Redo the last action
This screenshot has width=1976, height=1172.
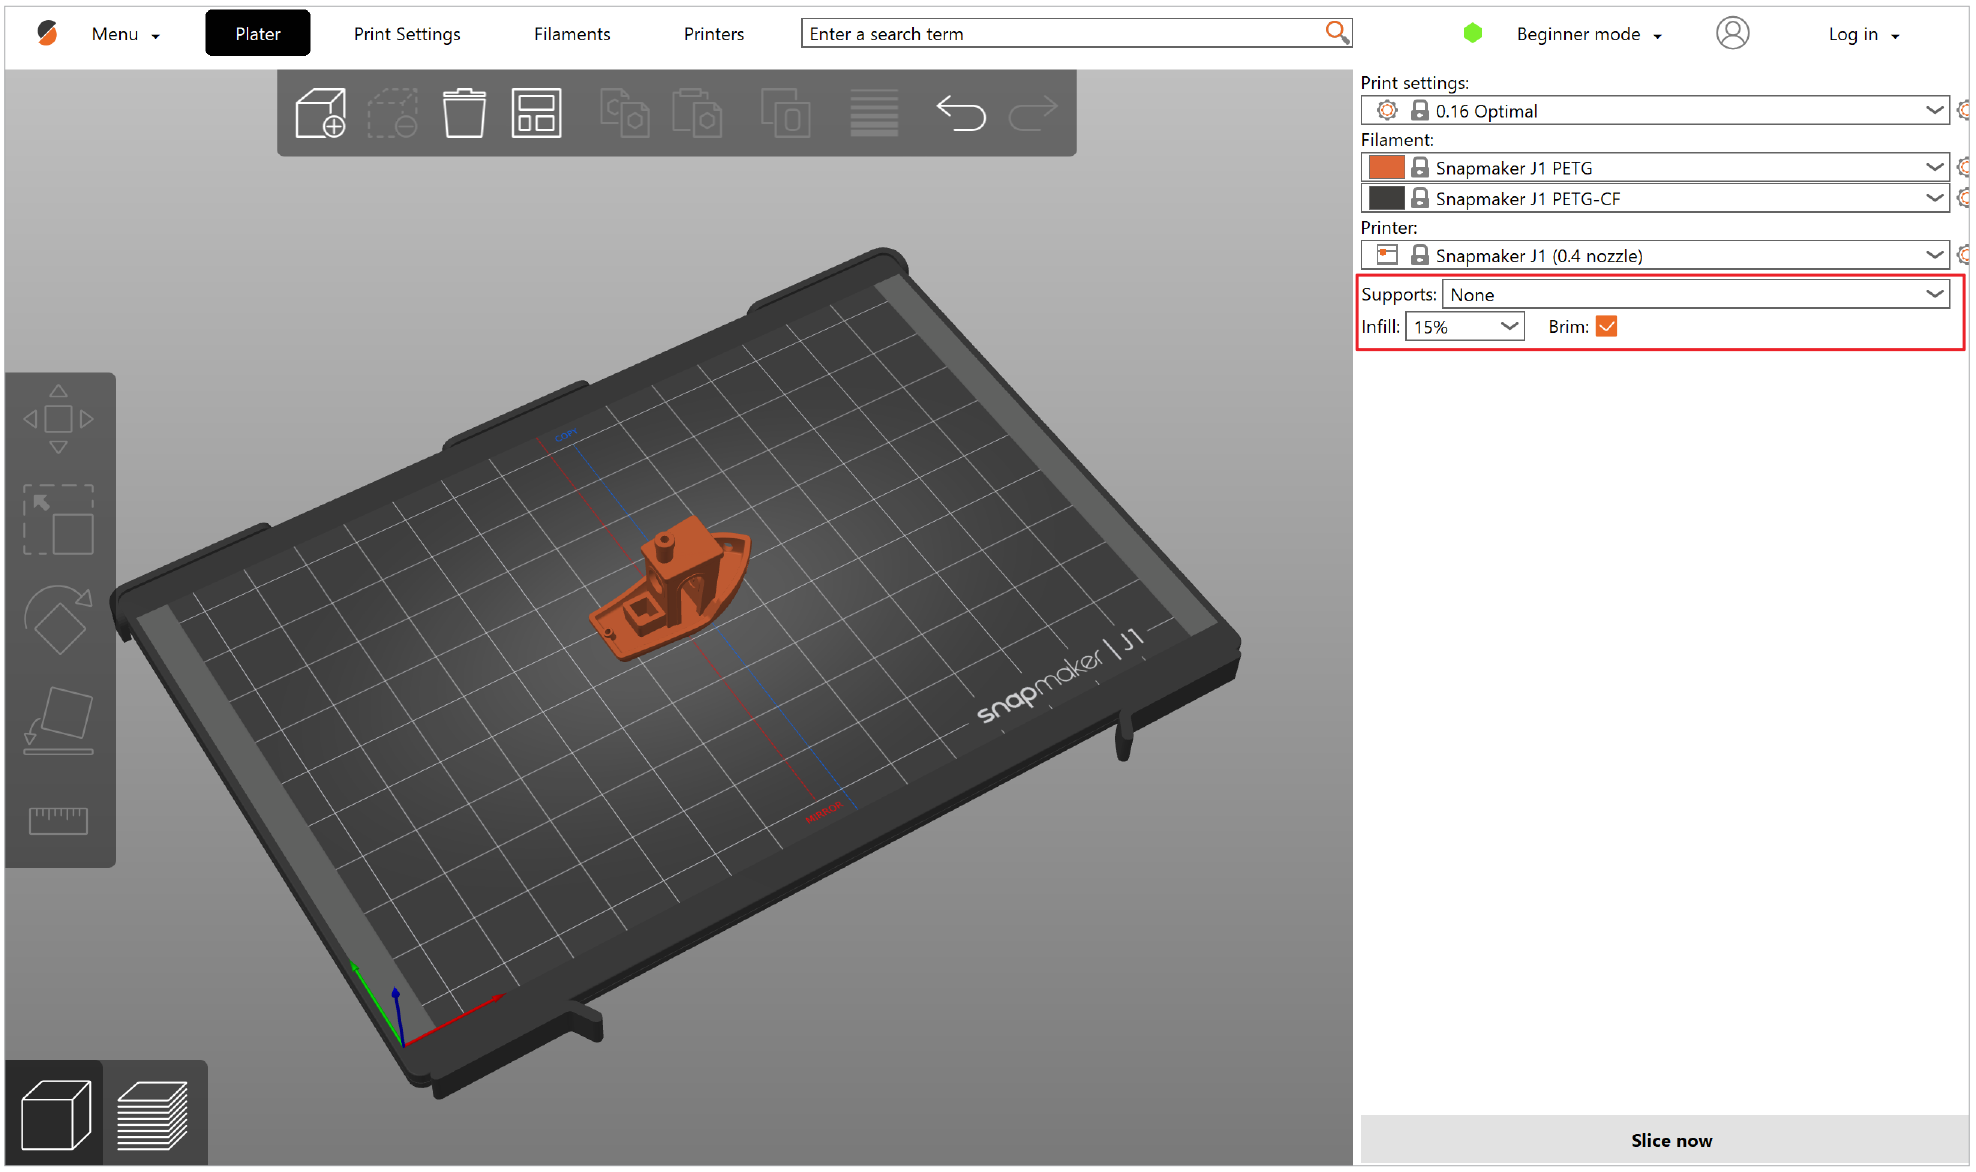point(1033,113)
